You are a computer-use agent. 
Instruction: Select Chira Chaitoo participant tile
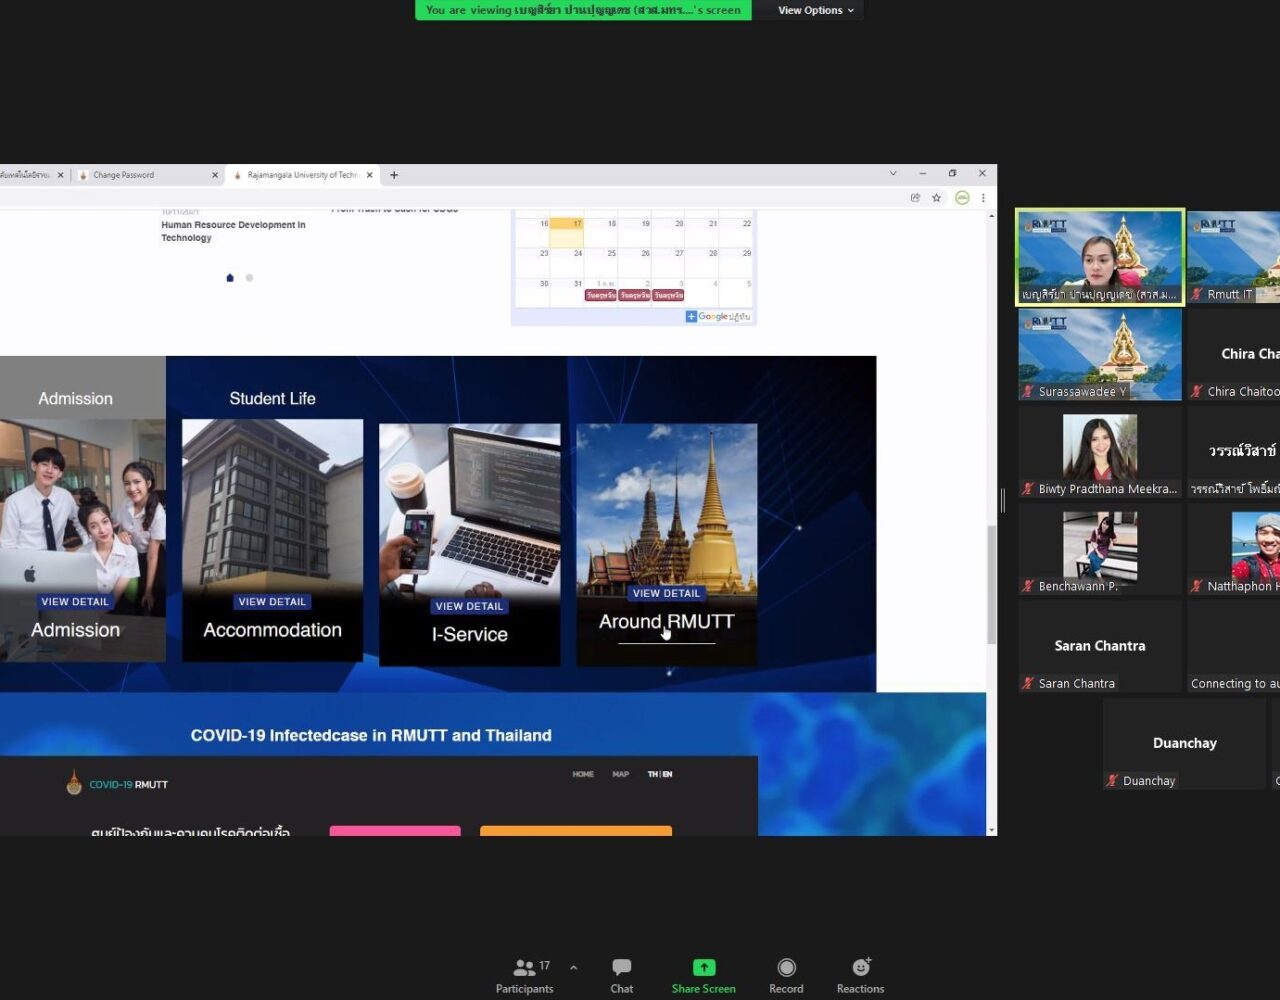(1234, 354)
